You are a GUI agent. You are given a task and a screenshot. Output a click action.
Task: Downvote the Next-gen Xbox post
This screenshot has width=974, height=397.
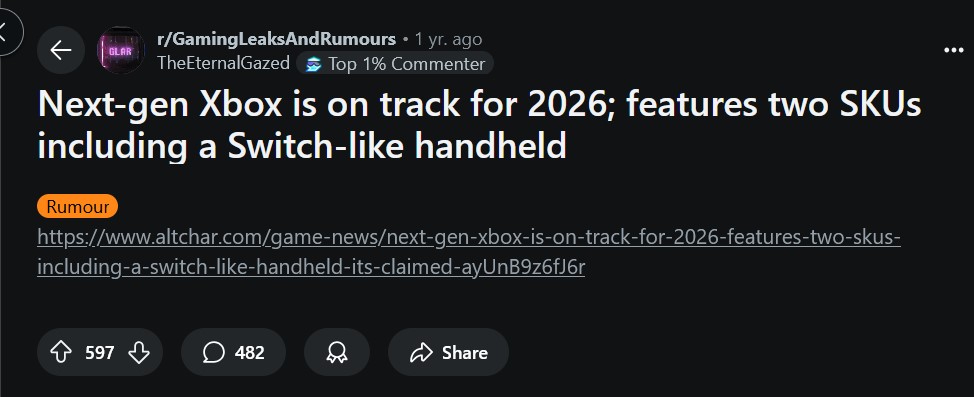(139, 353)
